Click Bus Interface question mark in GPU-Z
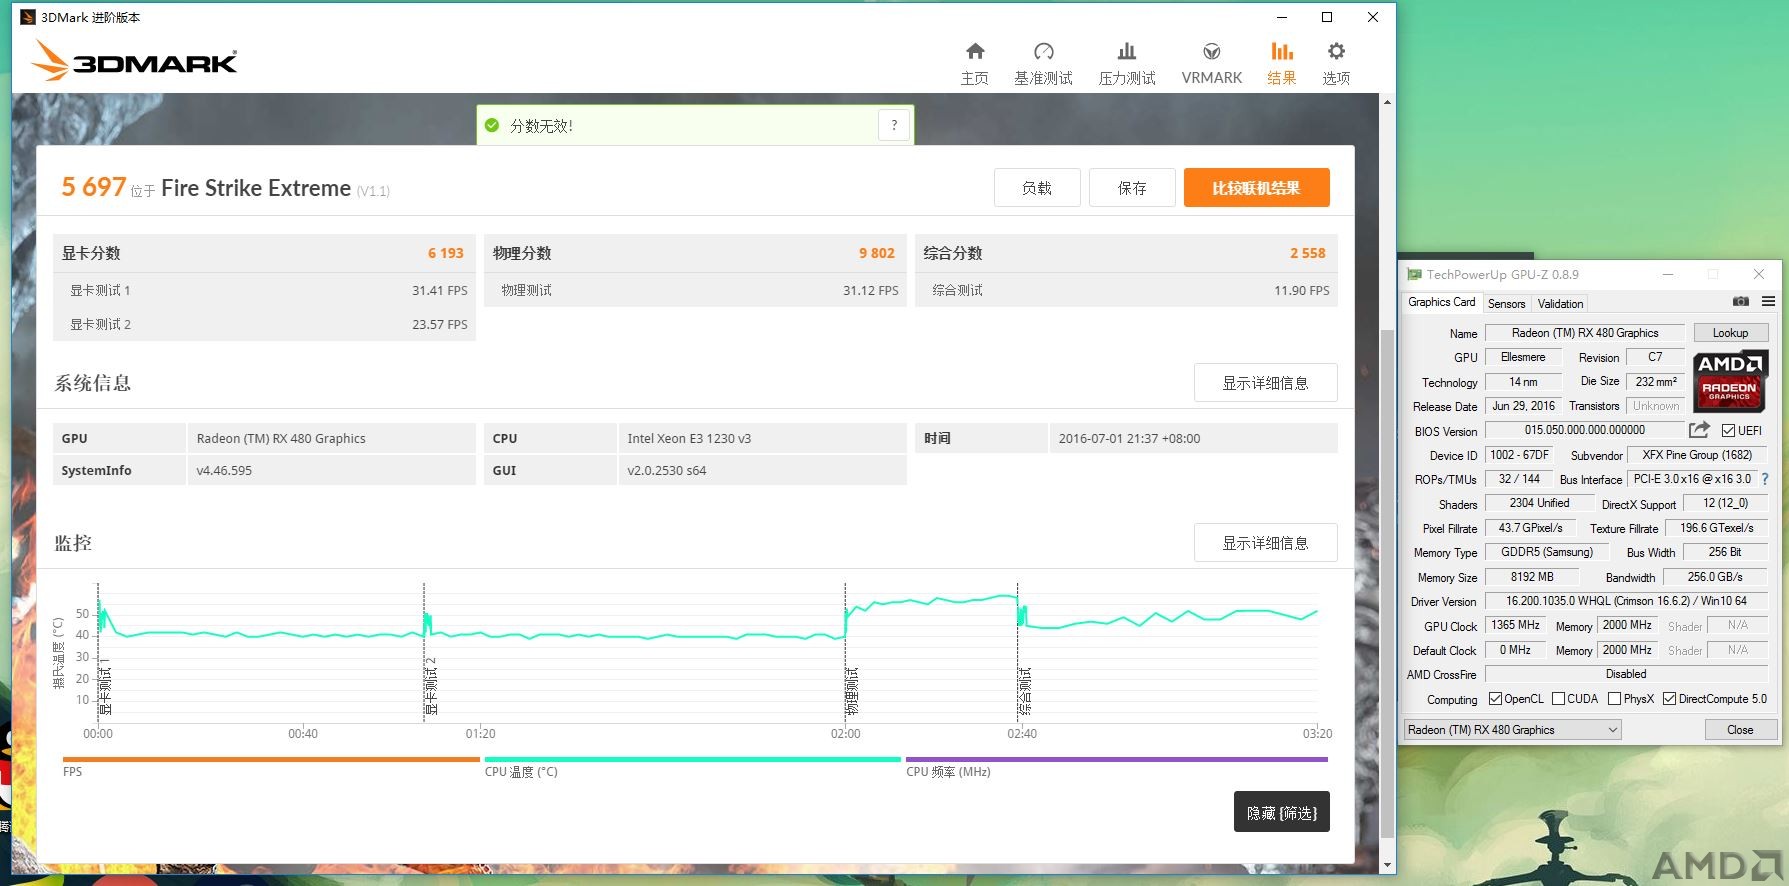 pyautogui.click(x=1765, y=479)
